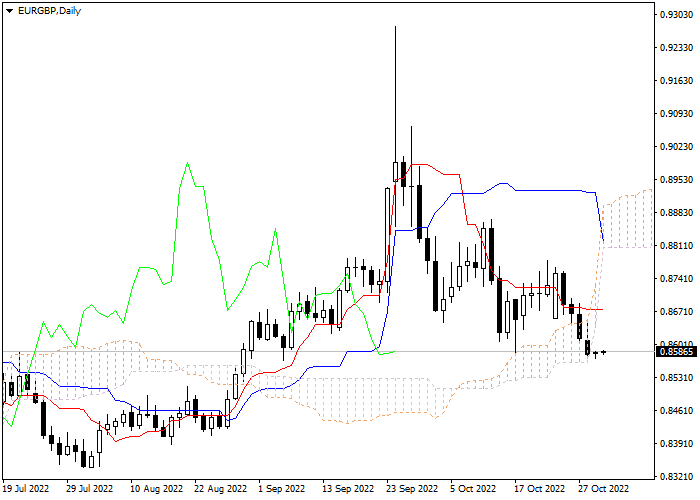The image size is (700, 500).
Task: Click the current price label 0.85865
Action: (x=677, y=352)
